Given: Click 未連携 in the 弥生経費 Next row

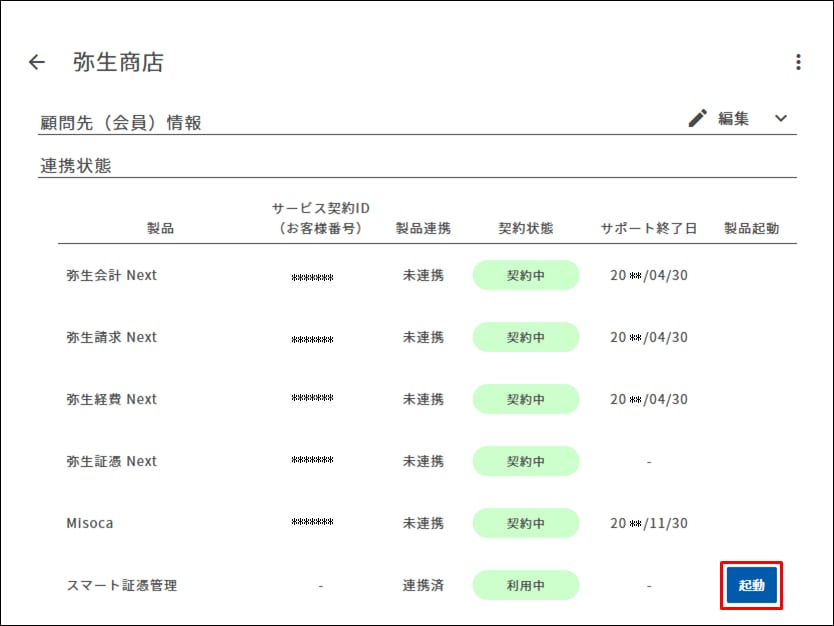Looking at the screenshot, I should [423, 399].
